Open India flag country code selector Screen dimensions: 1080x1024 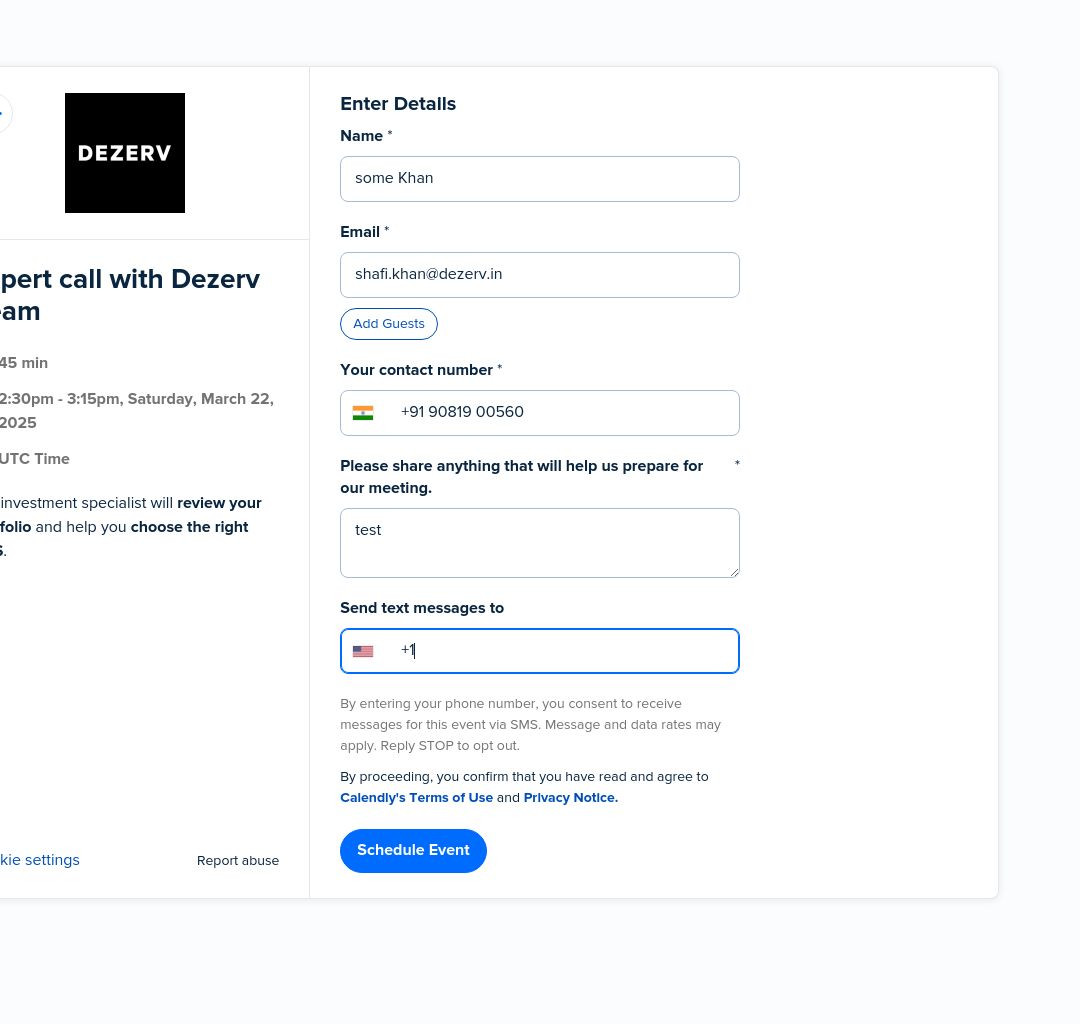pos(363,413)
